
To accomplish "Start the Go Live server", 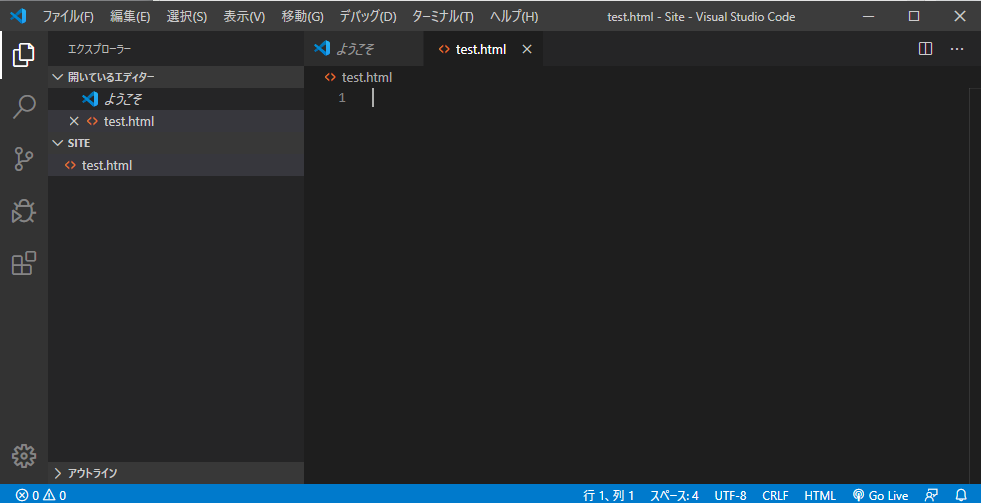I will [880, 495].
